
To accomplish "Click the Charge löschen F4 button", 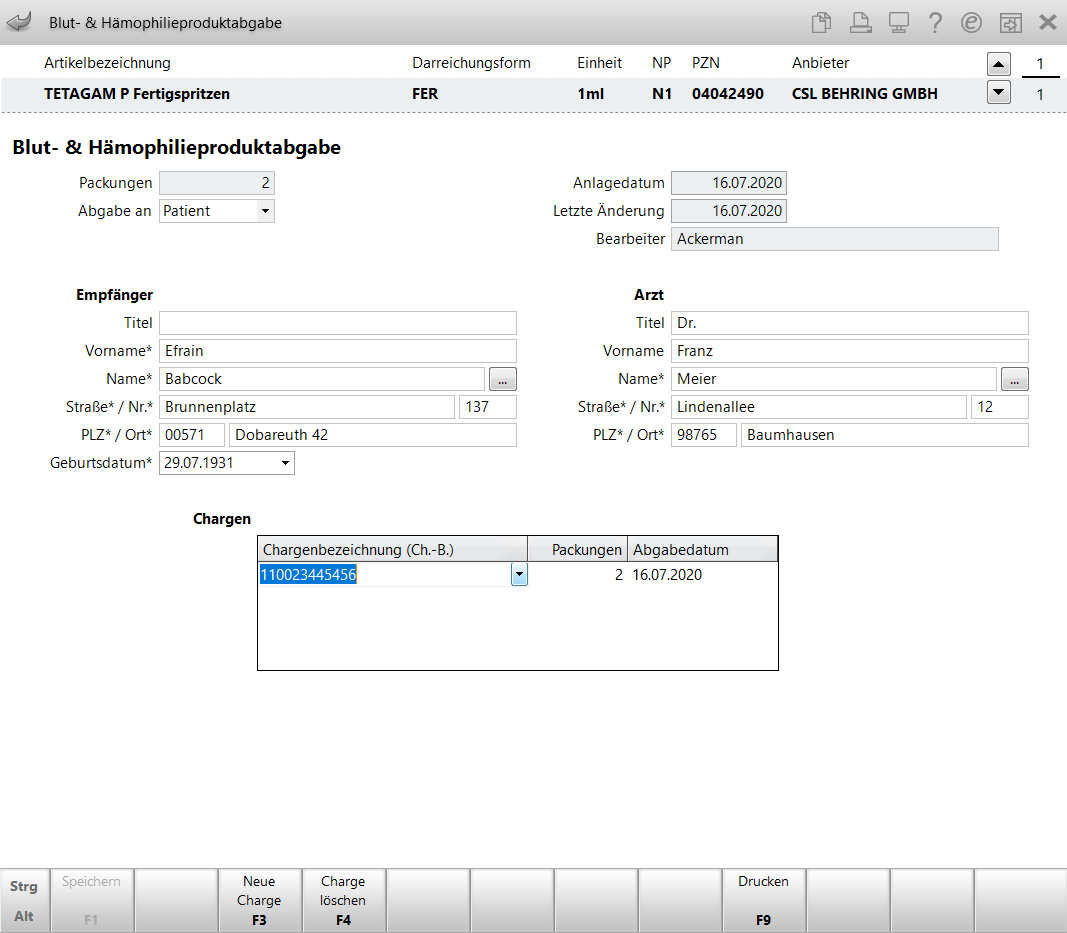I will 343,900.
